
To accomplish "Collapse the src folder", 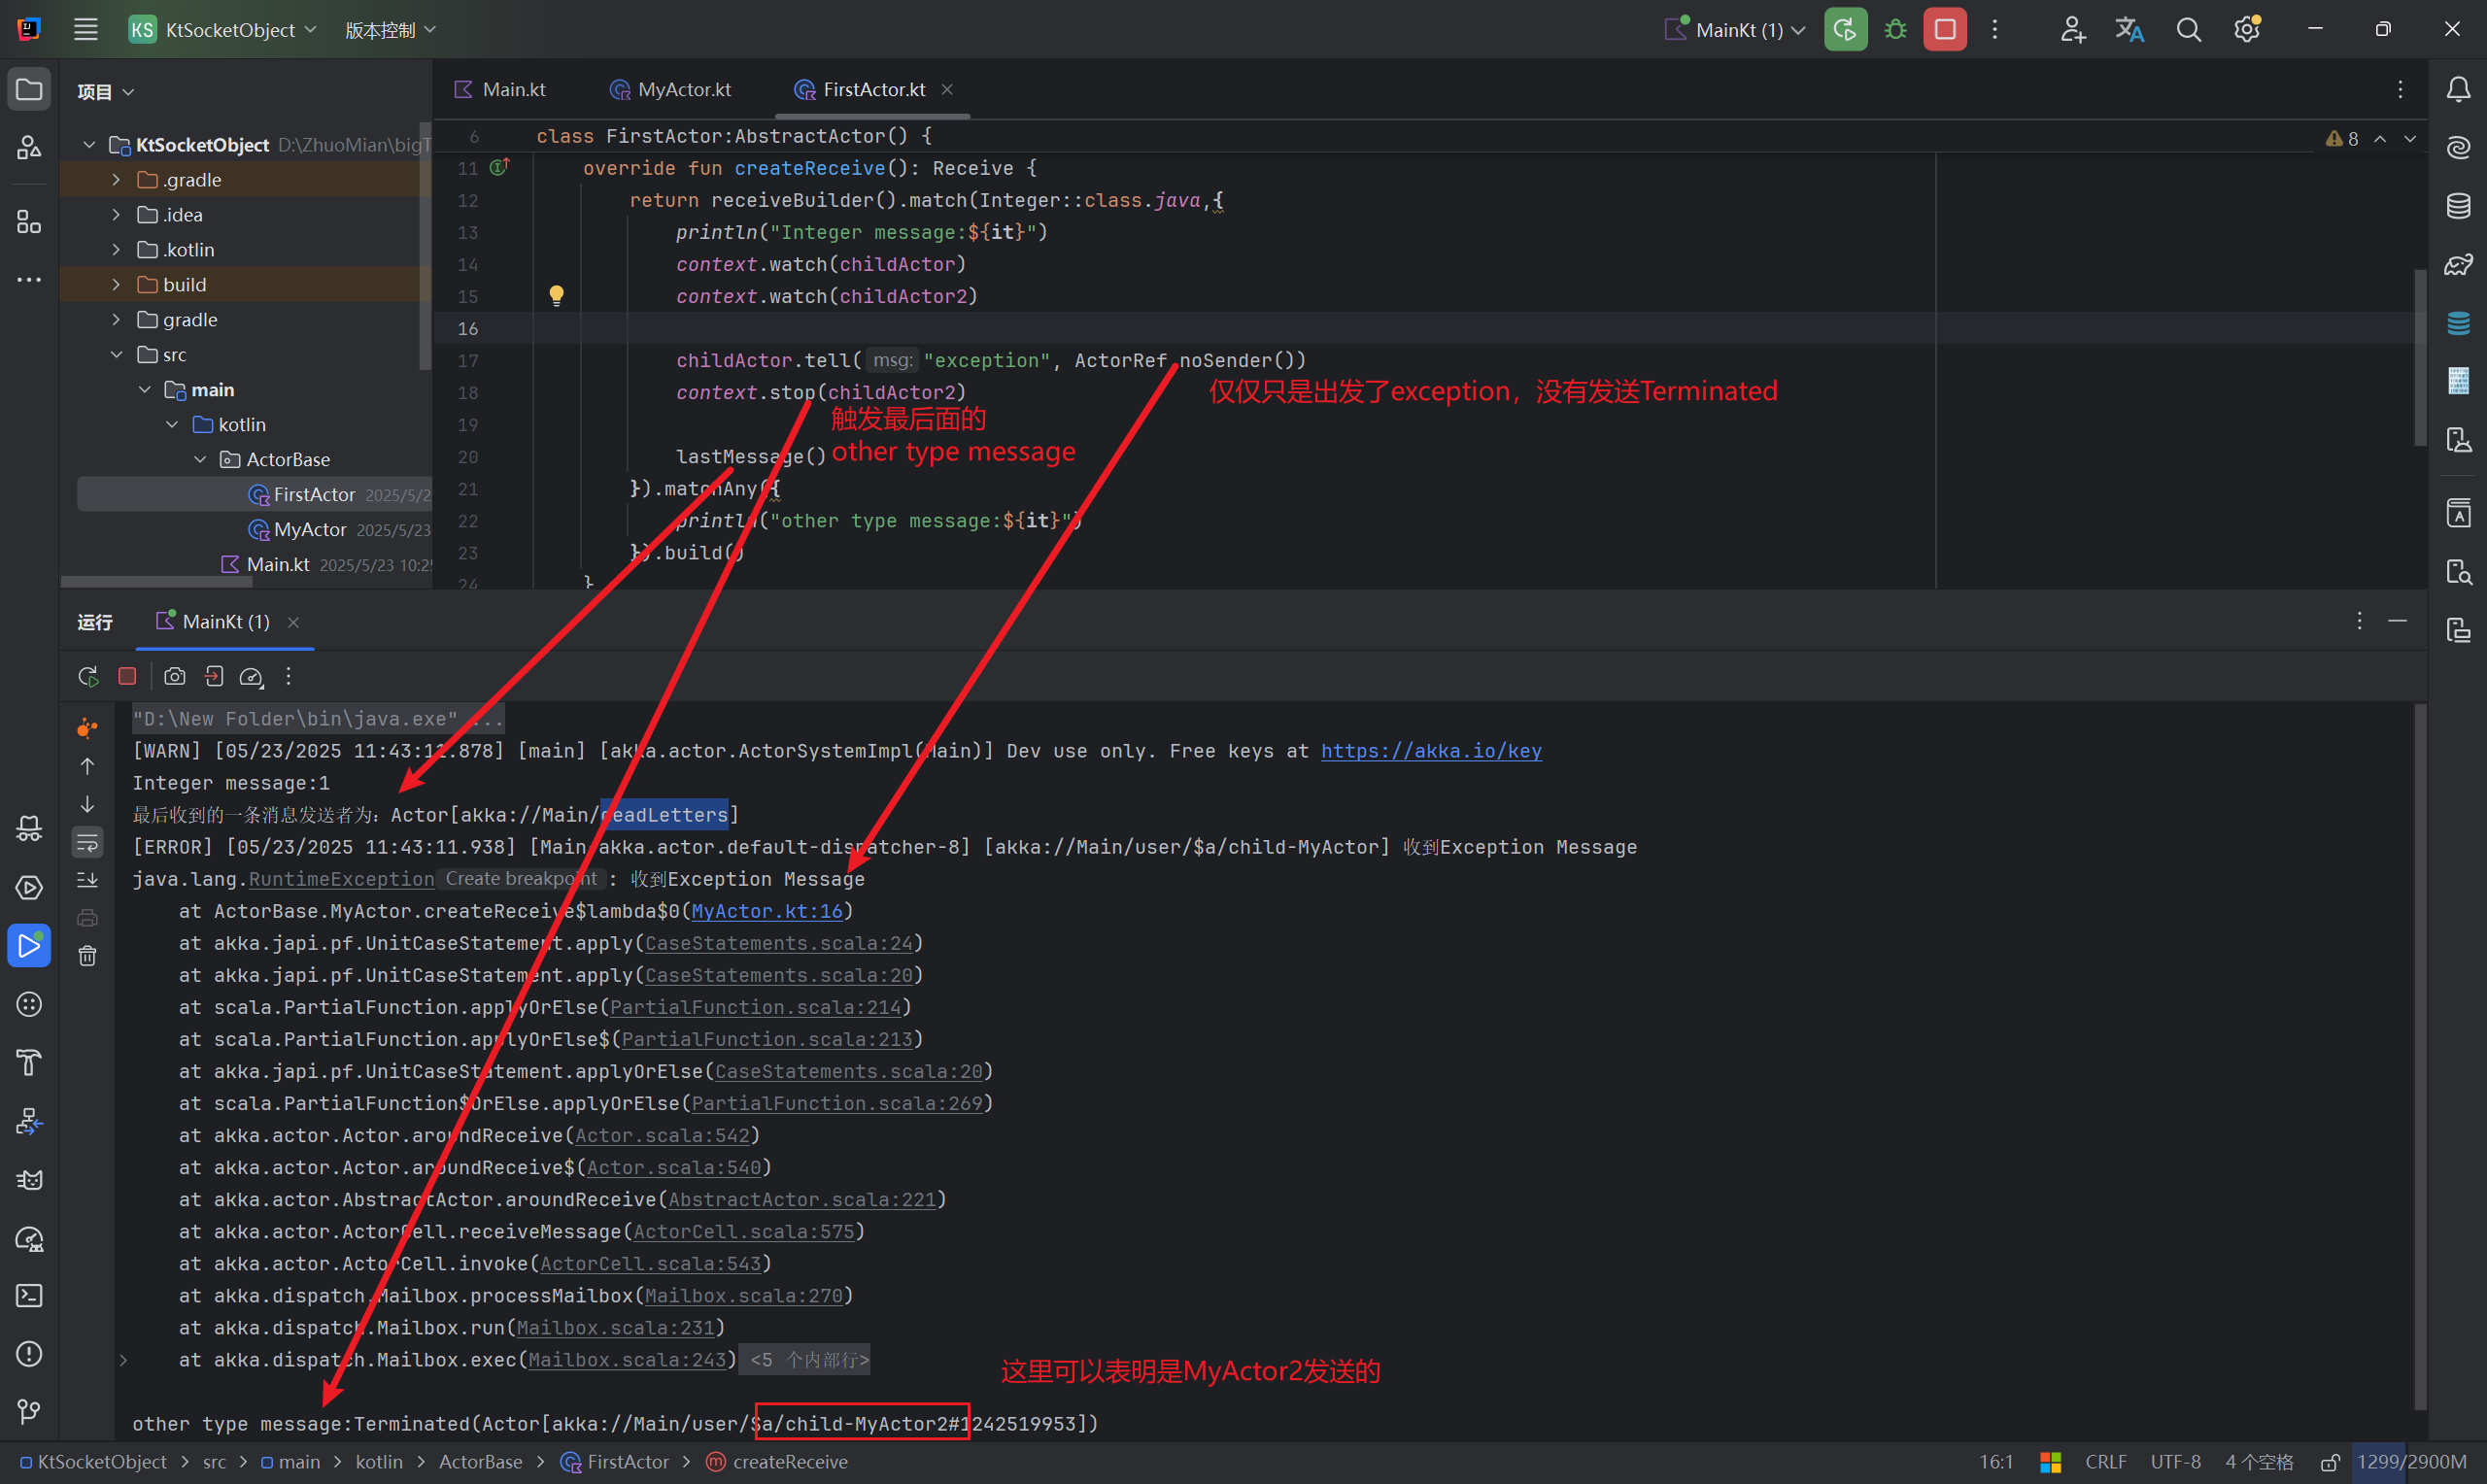I will (116, 355).
